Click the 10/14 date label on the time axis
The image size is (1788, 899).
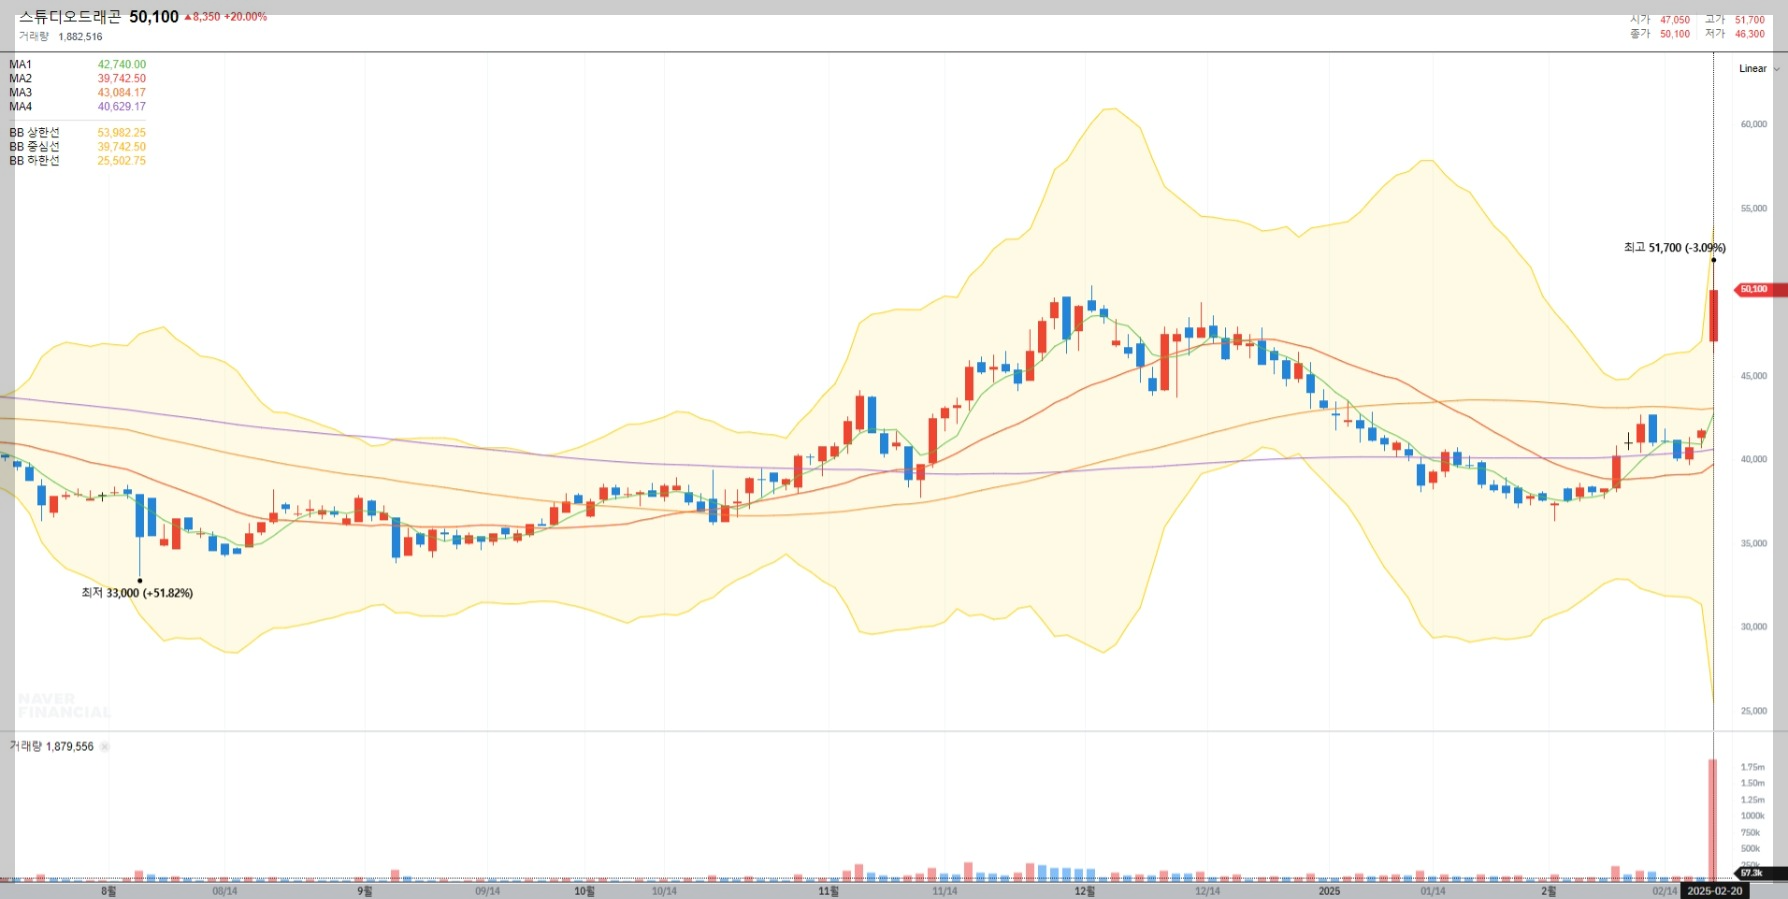coord(664,891)
